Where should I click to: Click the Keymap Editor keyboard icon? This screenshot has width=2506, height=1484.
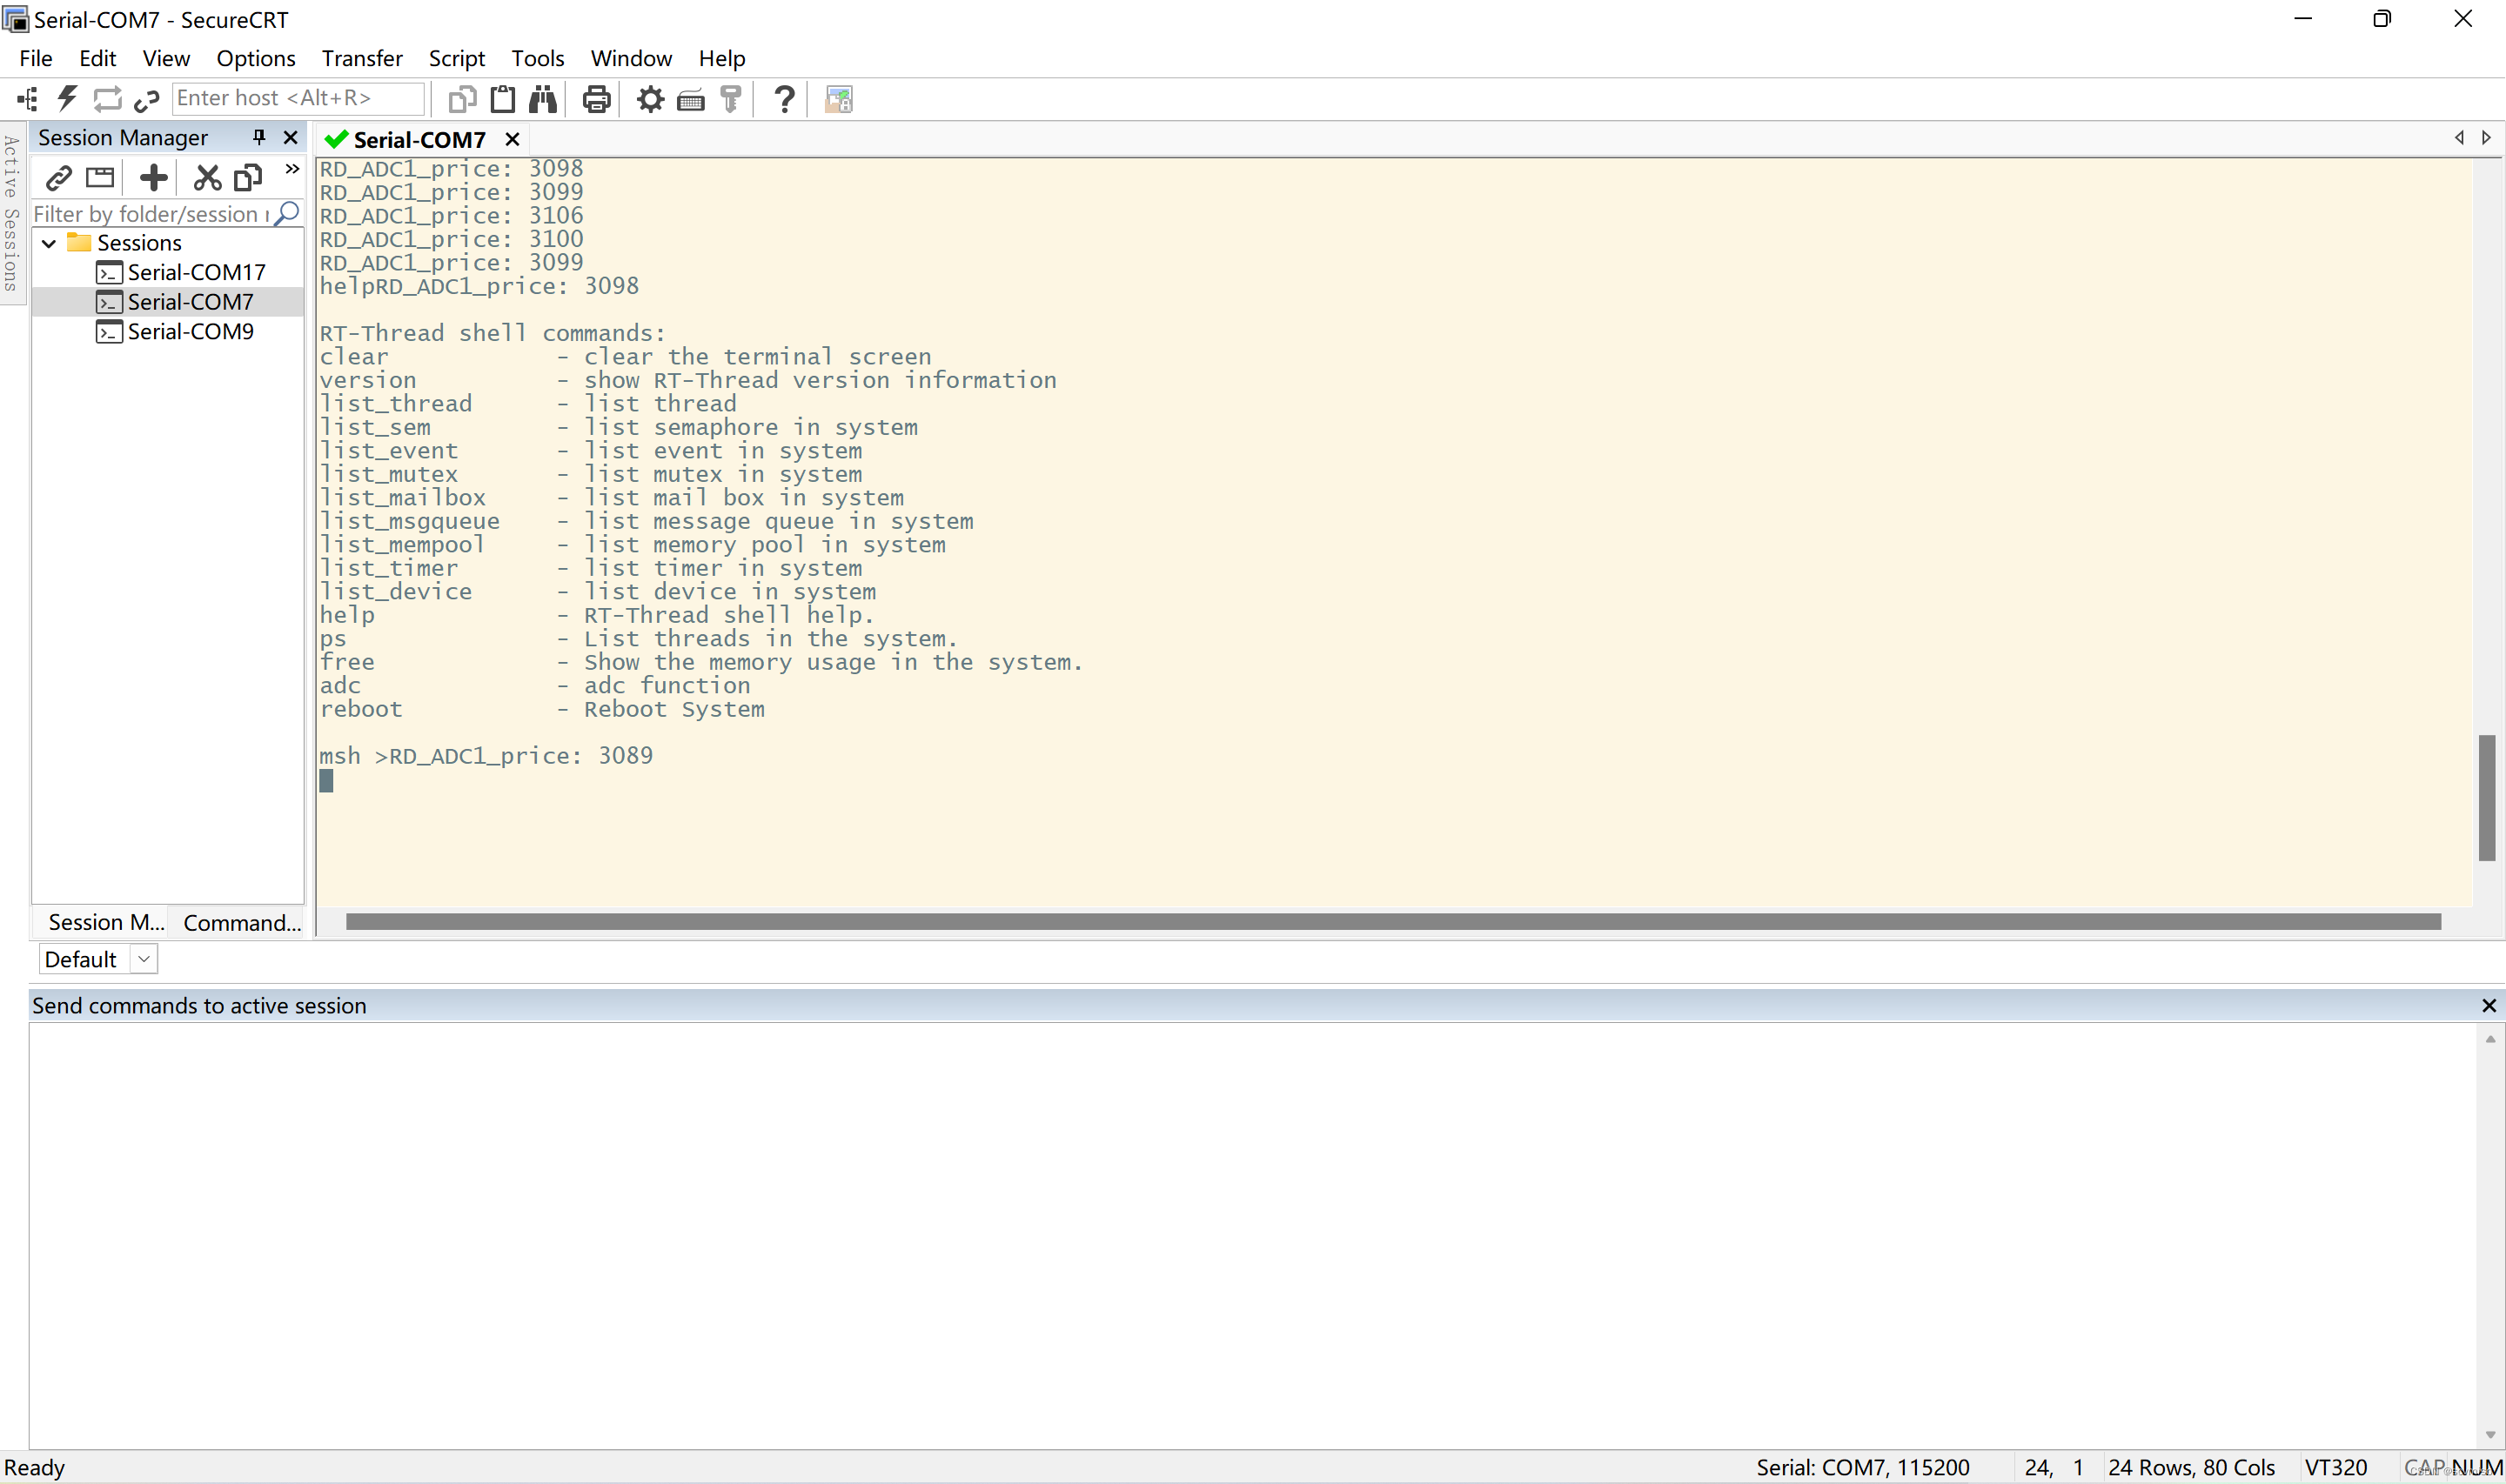point(691,99)
